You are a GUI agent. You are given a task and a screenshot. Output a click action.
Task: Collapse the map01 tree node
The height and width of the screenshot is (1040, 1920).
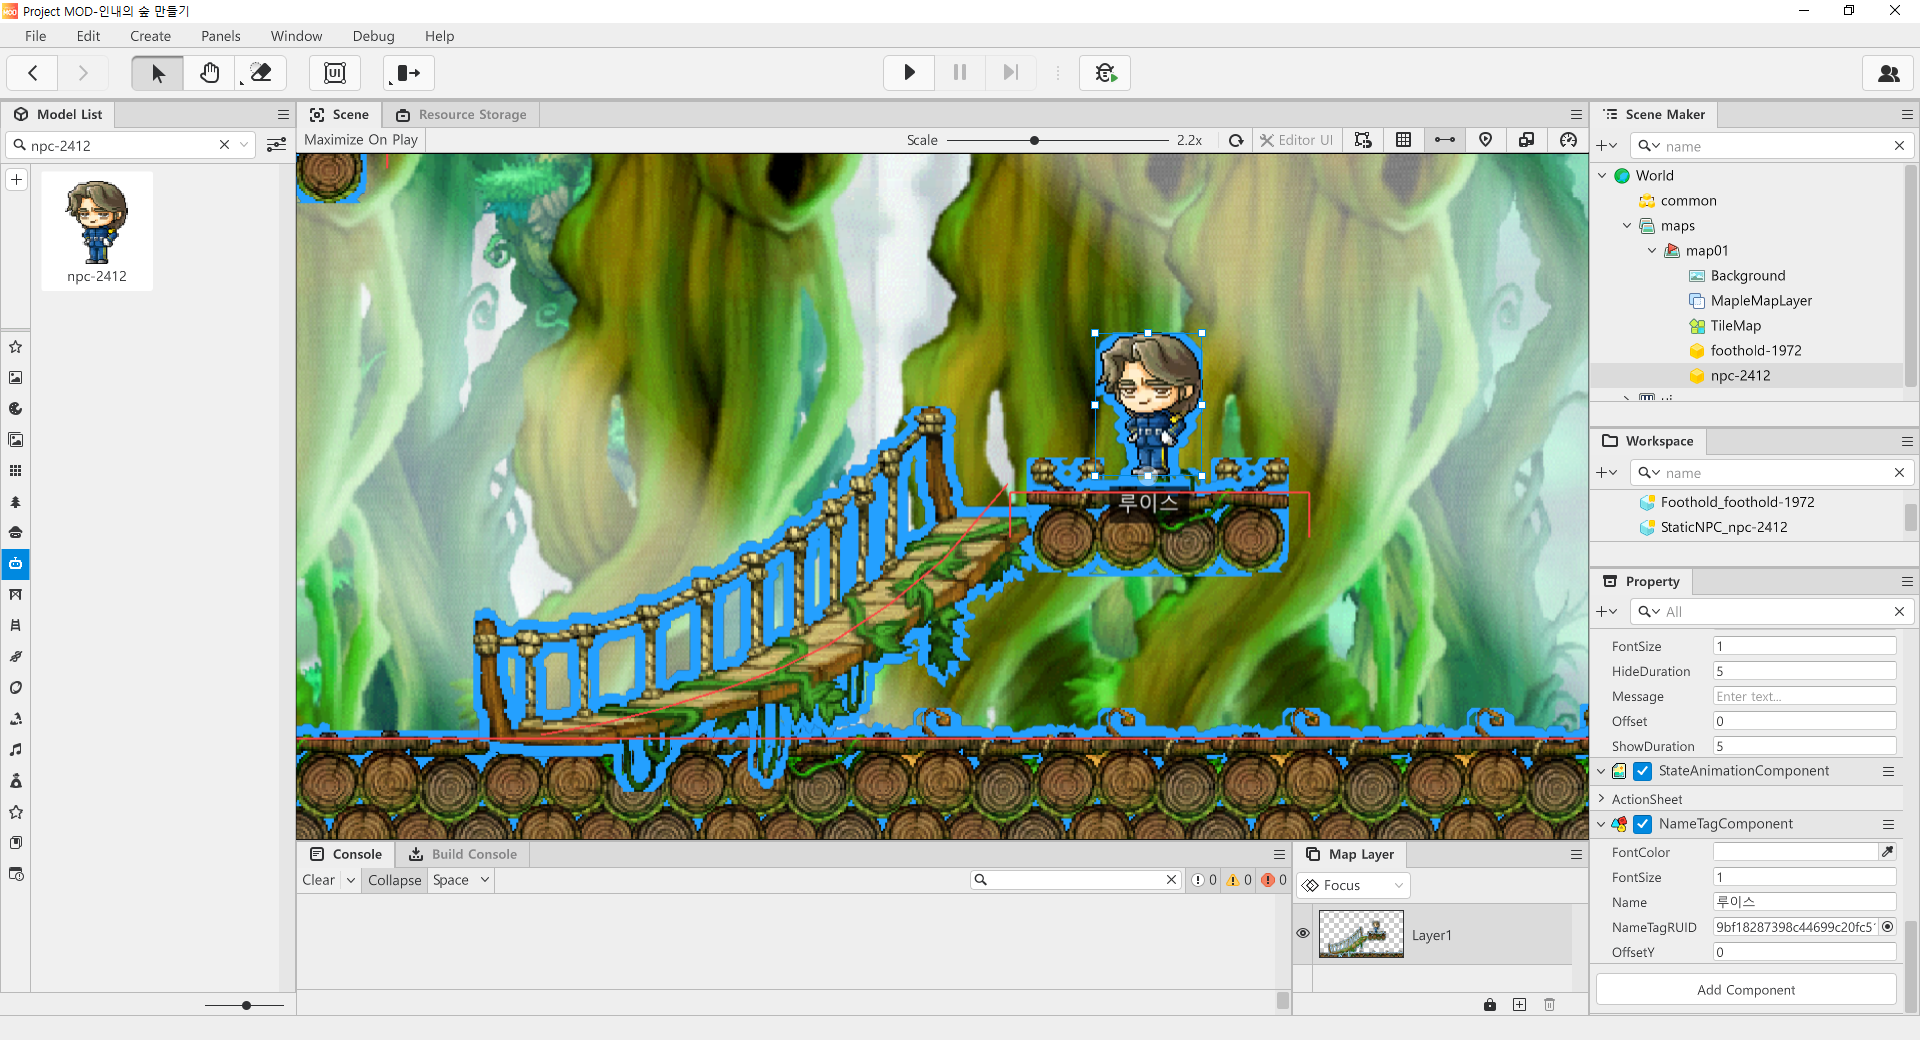1652,251
